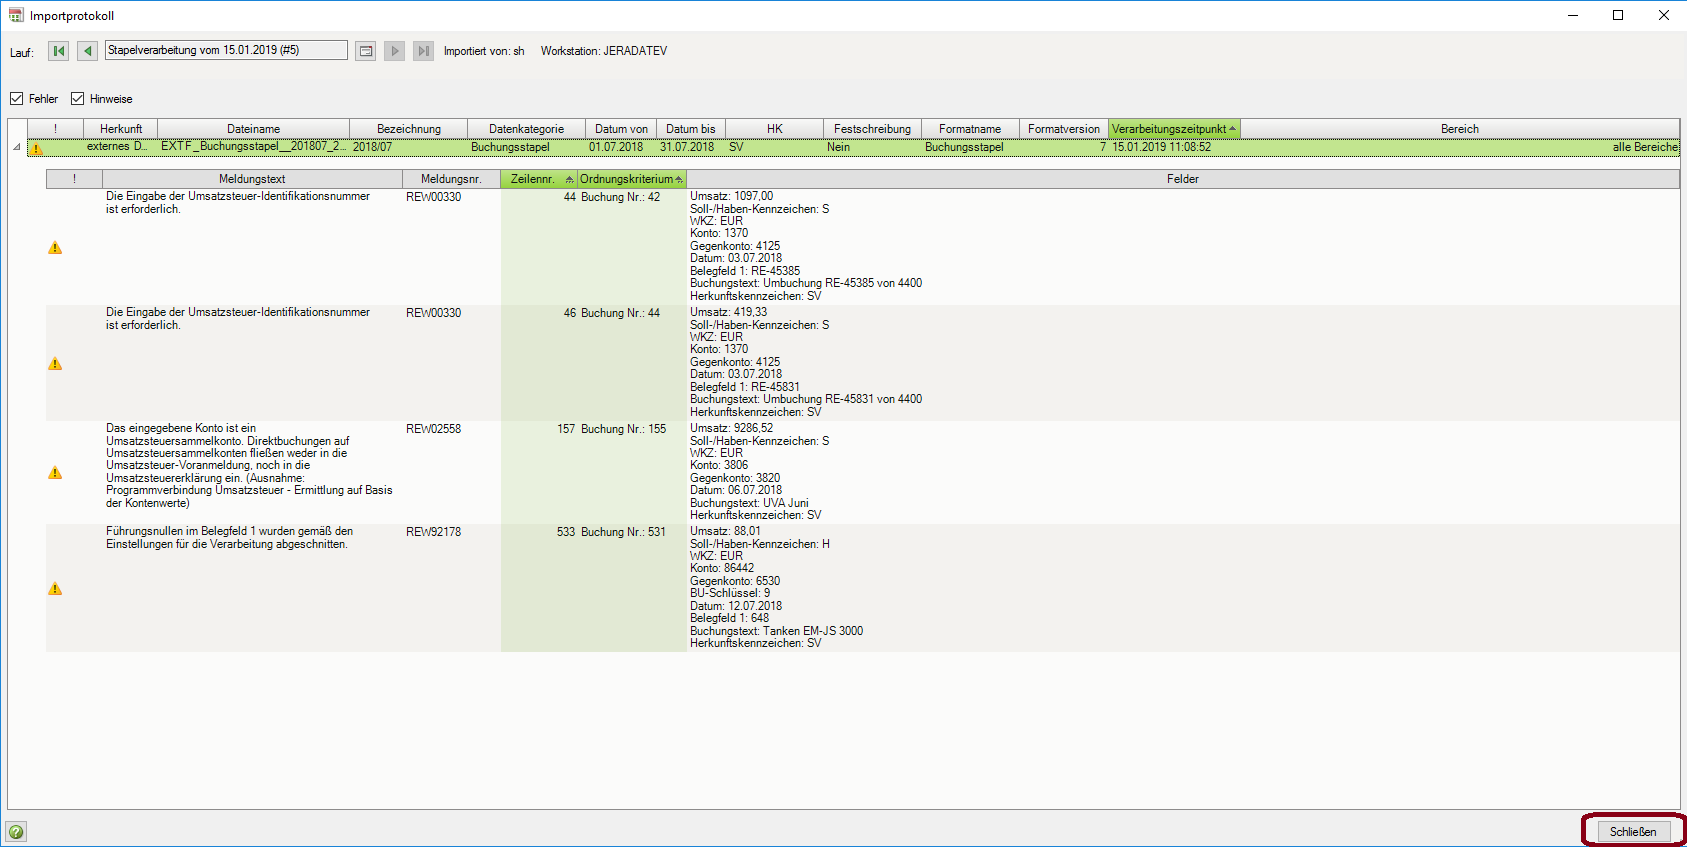Go to the next import run
This screenshot has height=847, width=1687.
click(395, 51)
